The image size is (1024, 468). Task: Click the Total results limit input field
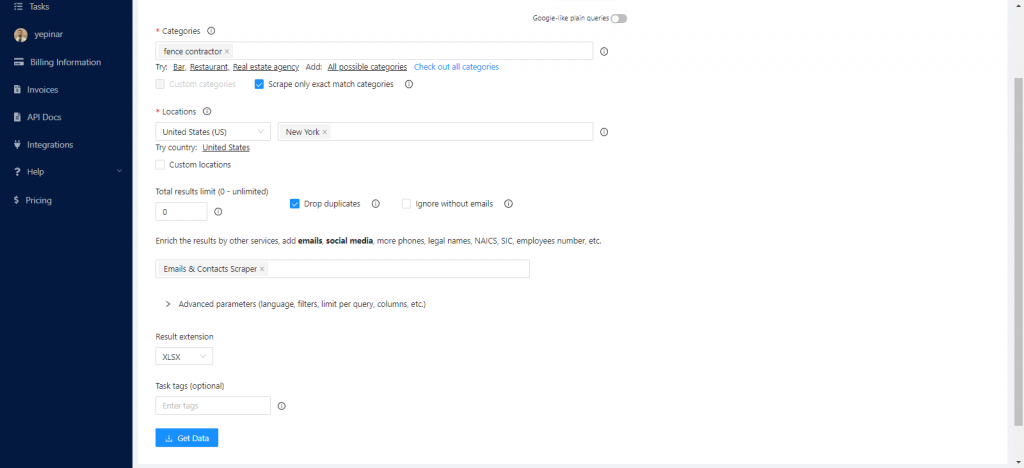tap(181, 212)
